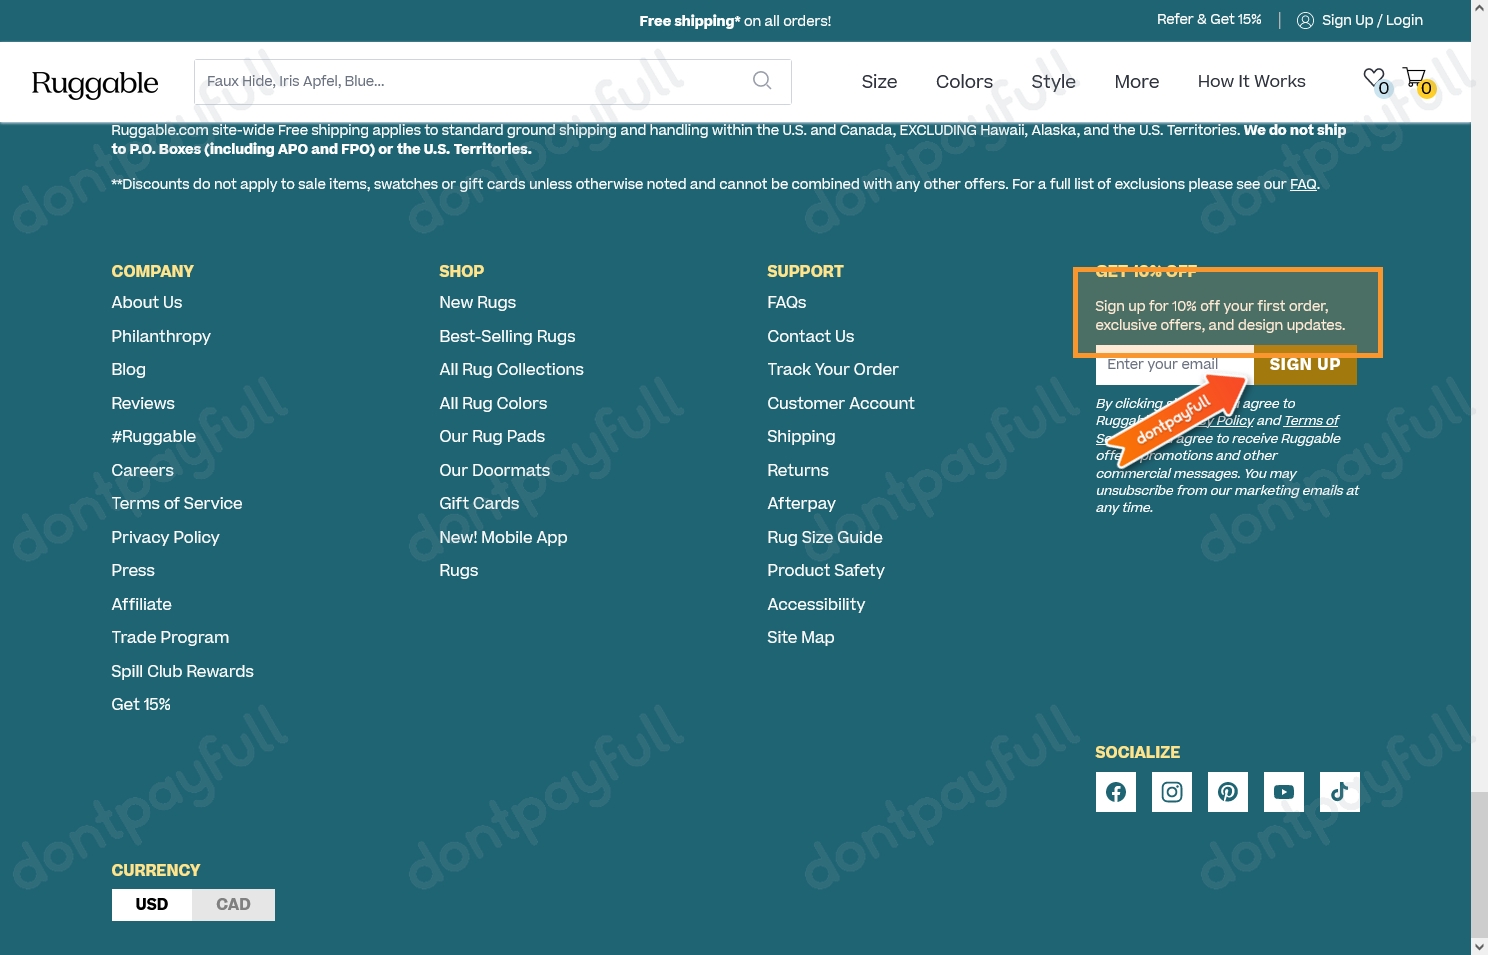Open Privacy Policy footer link
This screenshot has height=955, width=1488.
(166, 537)
